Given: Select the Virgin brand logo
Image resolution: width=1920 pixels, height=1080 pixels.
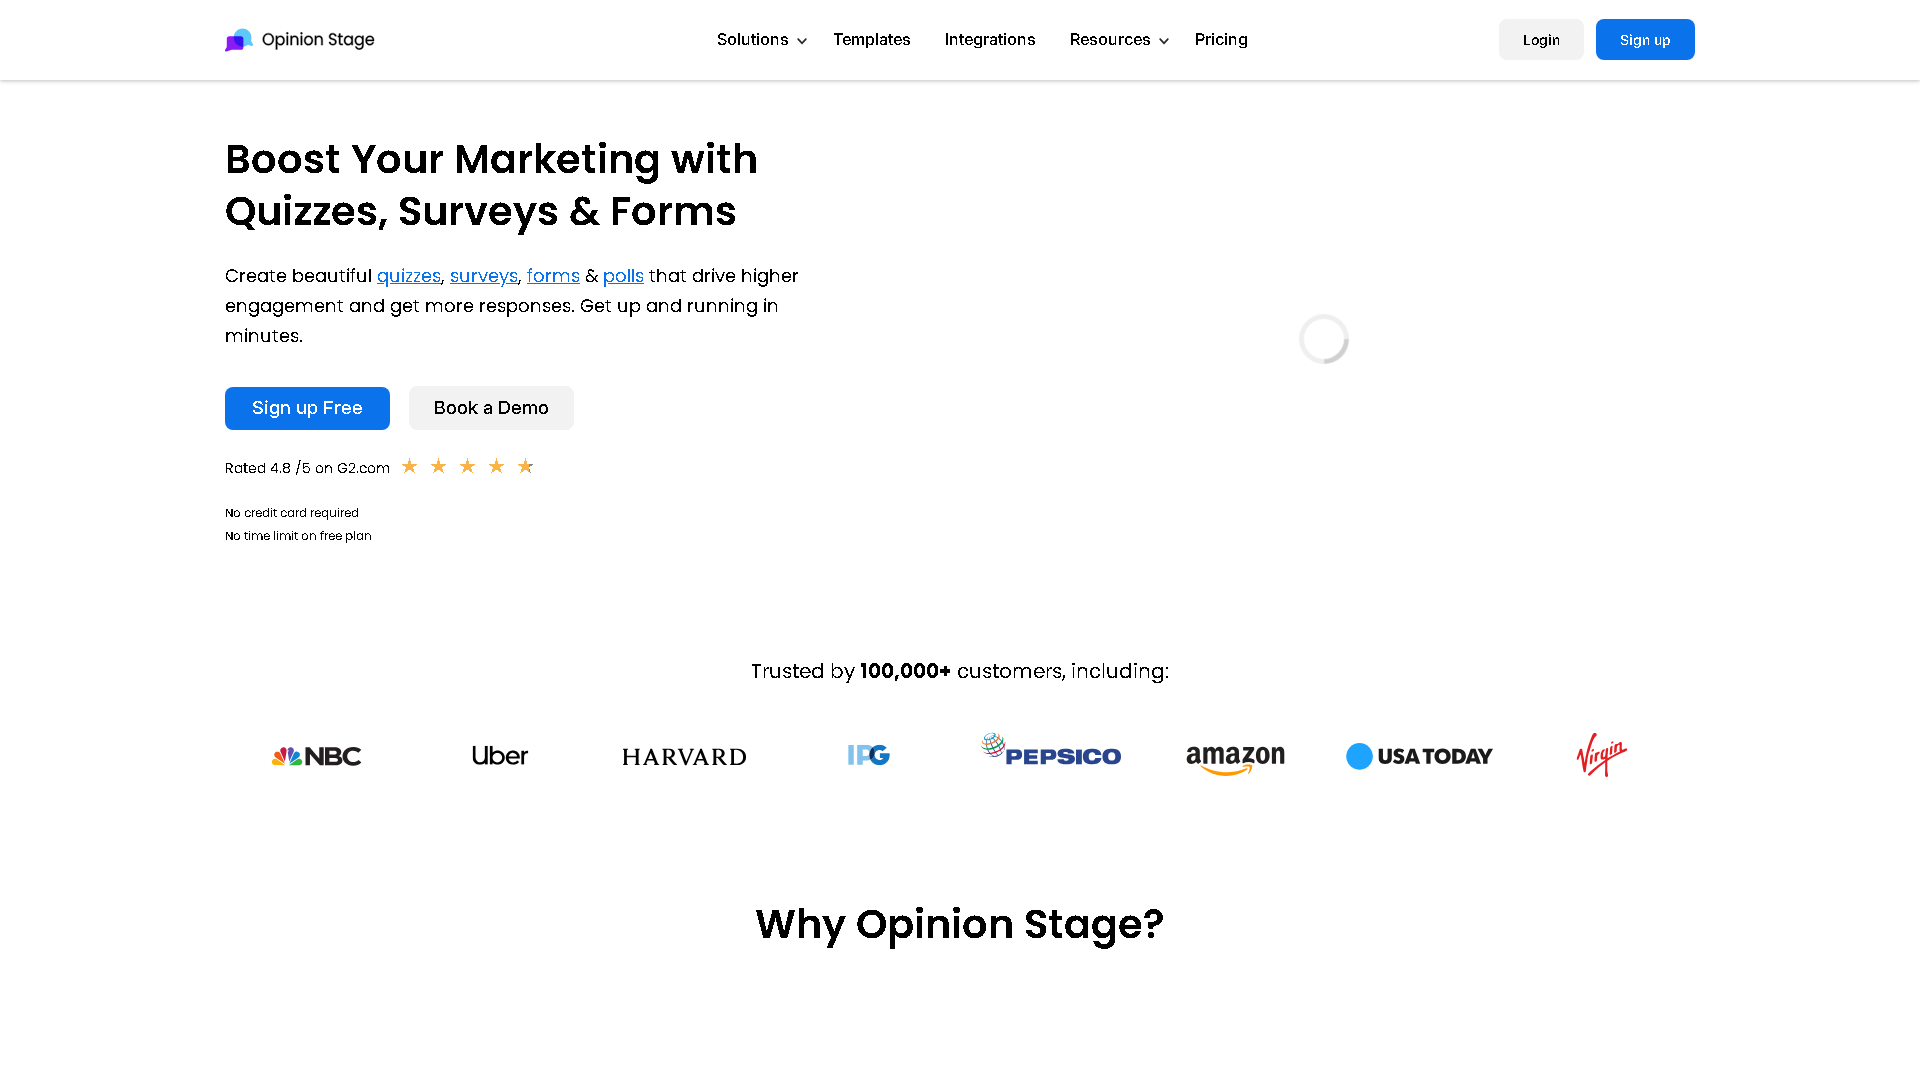Looking at the screenshot, I should [1599, 755].
